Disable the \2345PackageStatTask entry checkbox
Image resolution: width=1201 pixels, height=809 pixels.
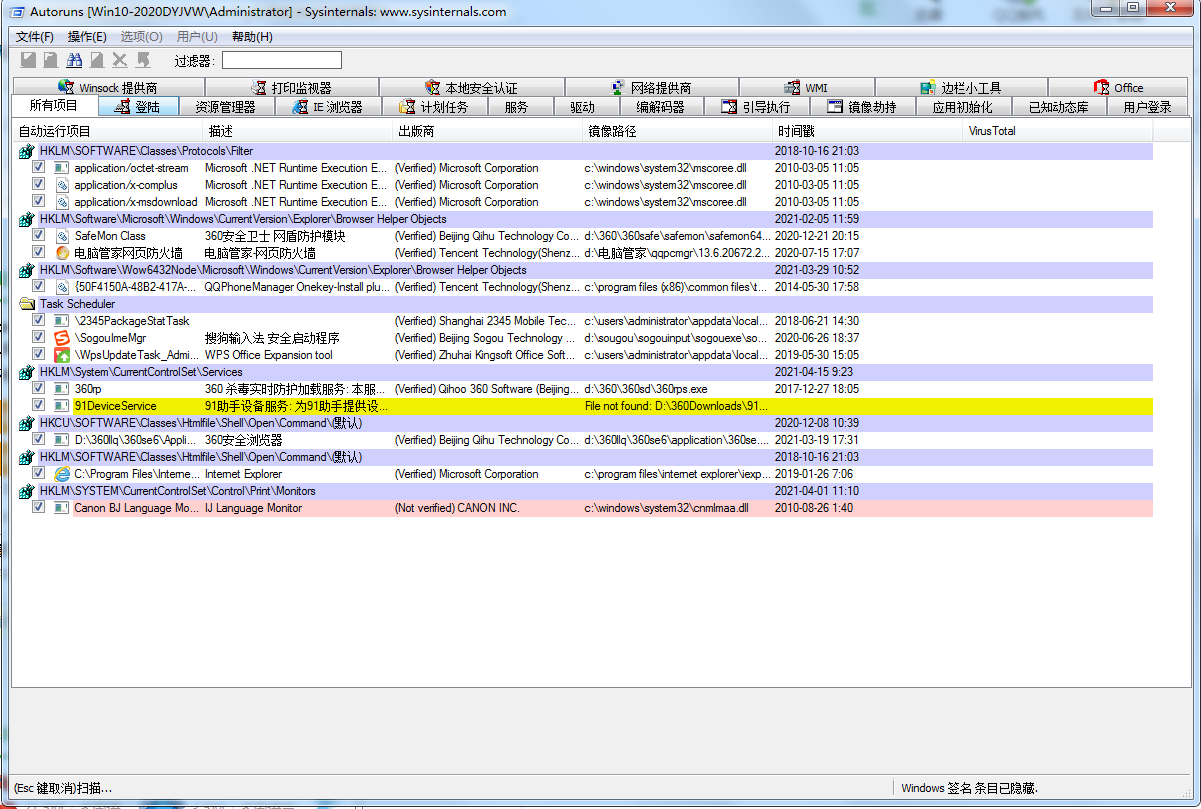pyautogui.click(x=38, y=321)
